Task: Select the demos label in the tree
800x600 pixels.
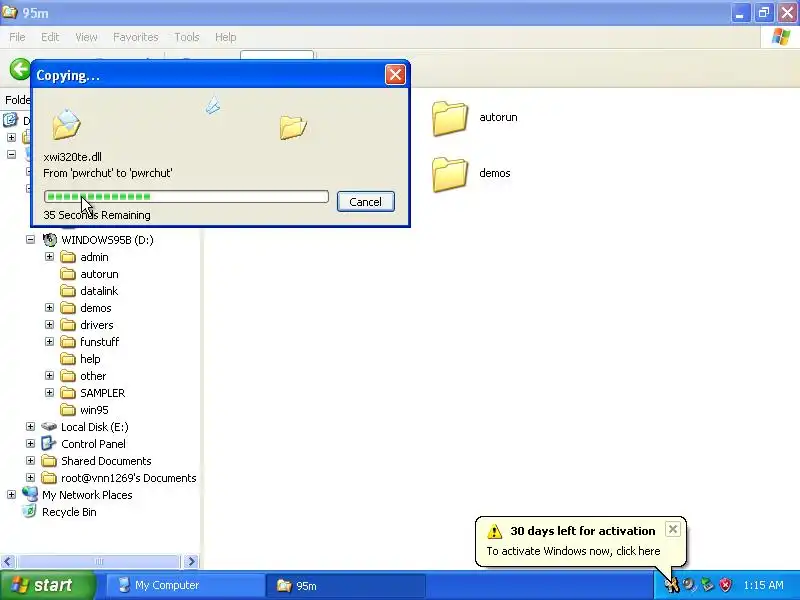Action: click(96, 308)
